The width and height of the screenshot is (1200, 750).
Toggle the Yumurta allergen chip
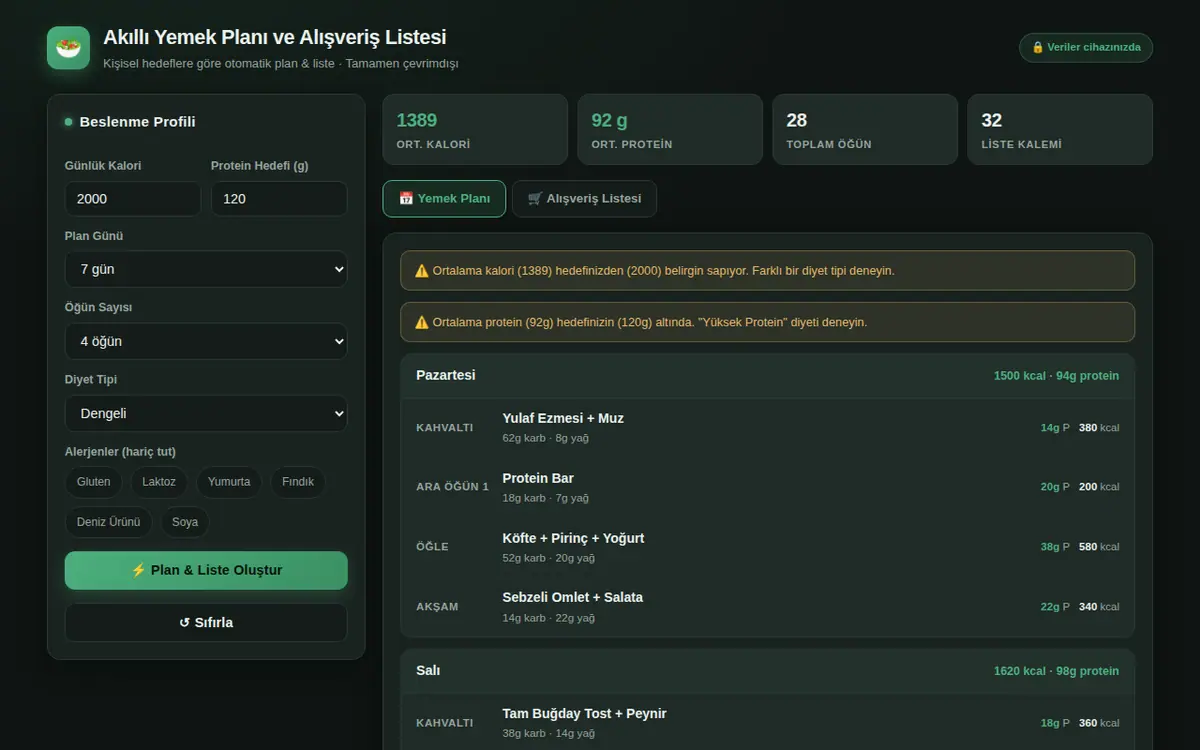229,482
